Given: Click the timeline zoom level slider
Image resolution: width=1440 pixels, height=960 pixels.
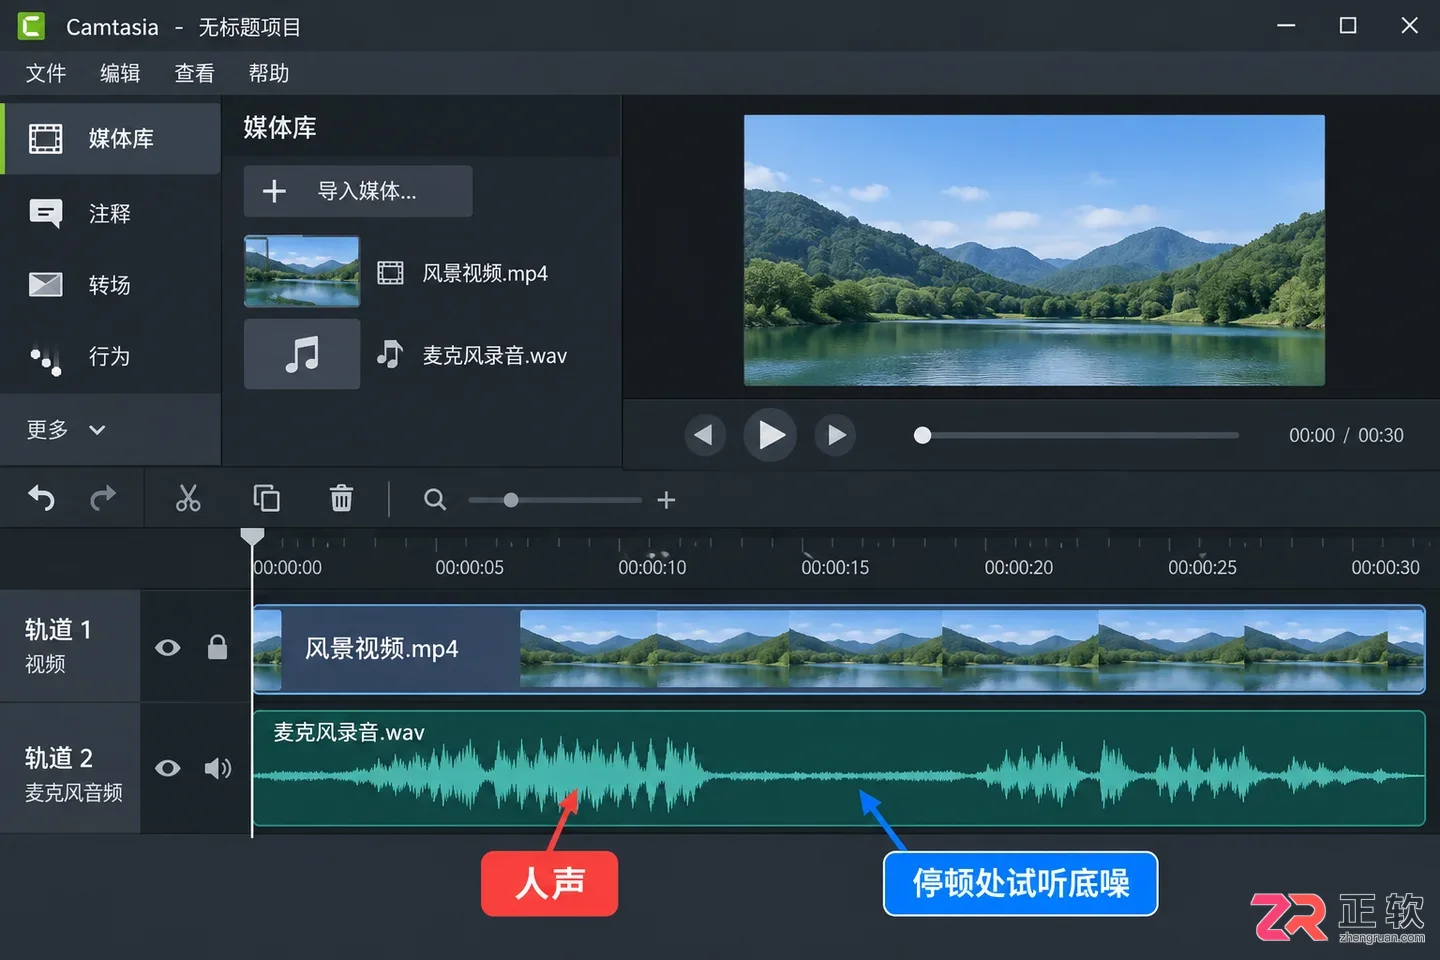Looking at the screenshot, I should [555, 500].
